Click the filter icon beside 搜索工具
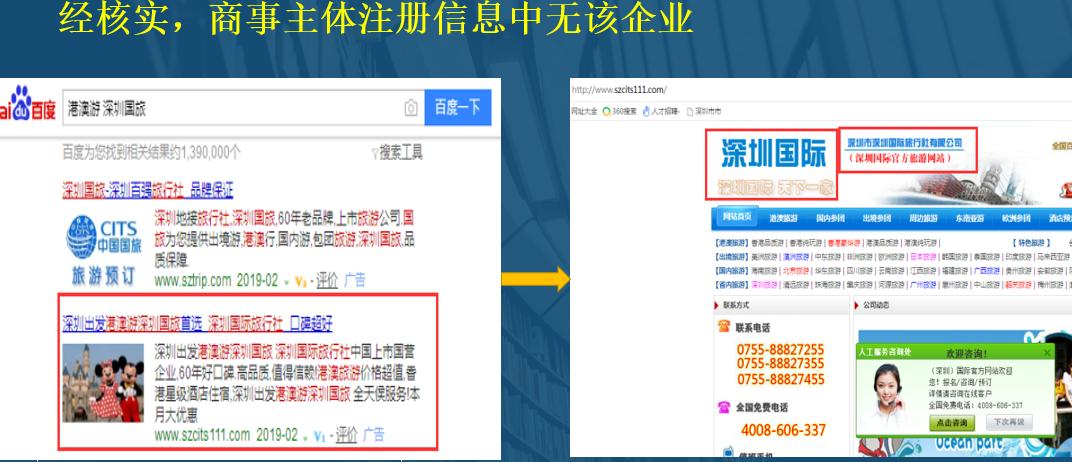The image size is (1072, 462). coord(374,154)
